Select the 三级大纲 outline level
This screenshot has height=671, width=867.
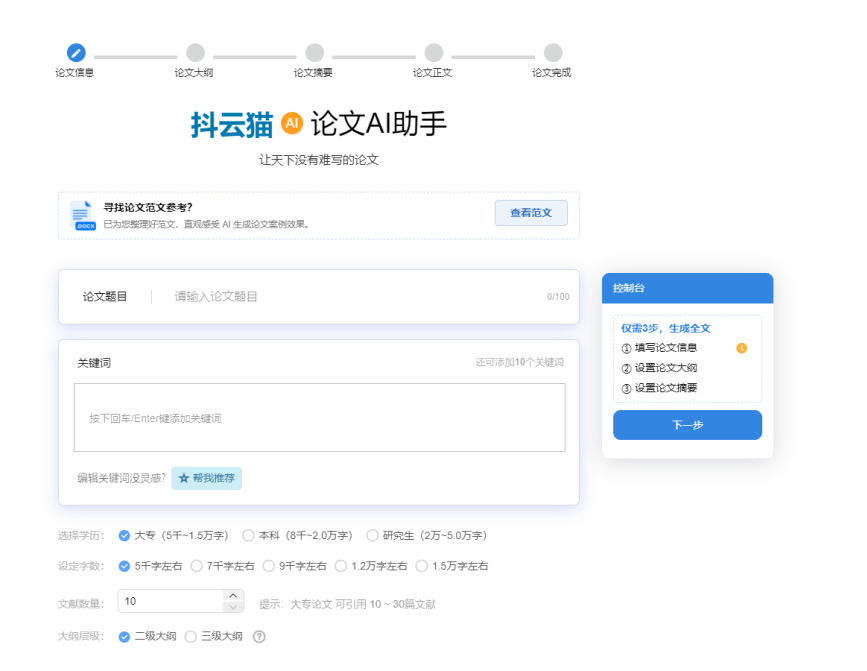pyautogui.click(x=191, y=637)
